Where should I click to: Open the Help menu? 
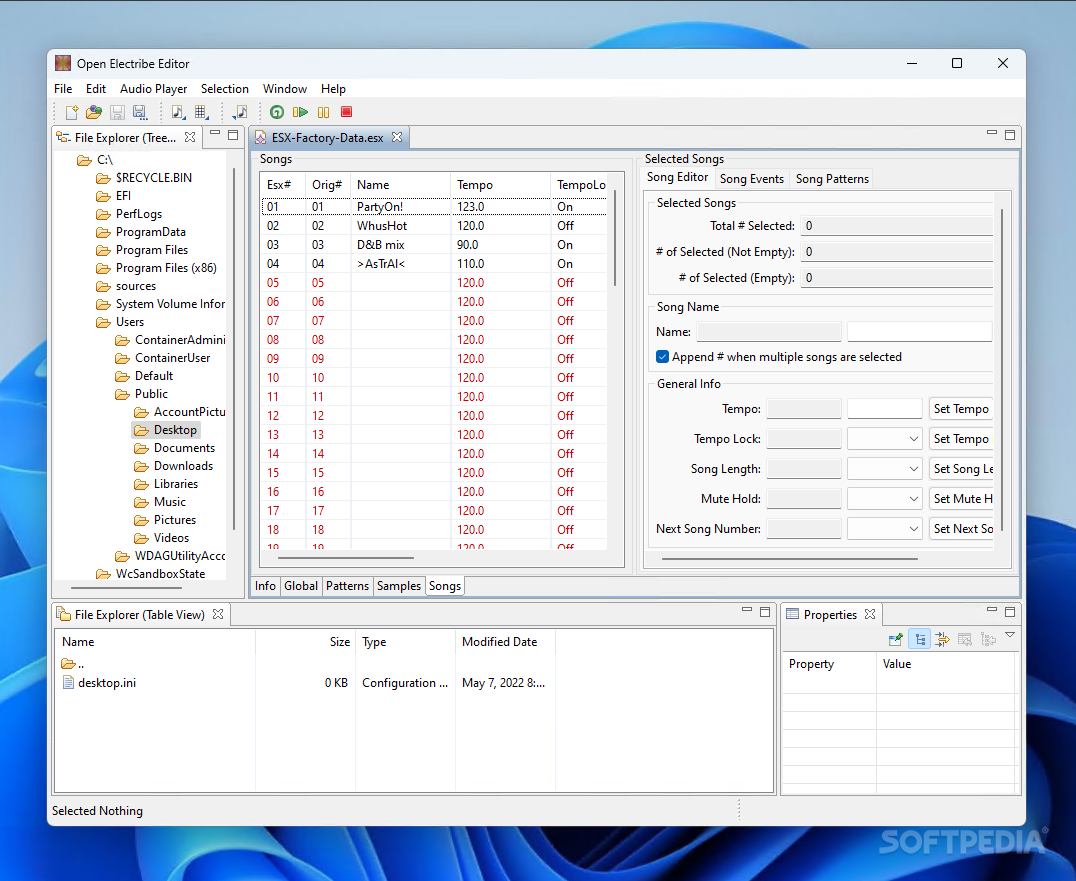click(334, 89)
